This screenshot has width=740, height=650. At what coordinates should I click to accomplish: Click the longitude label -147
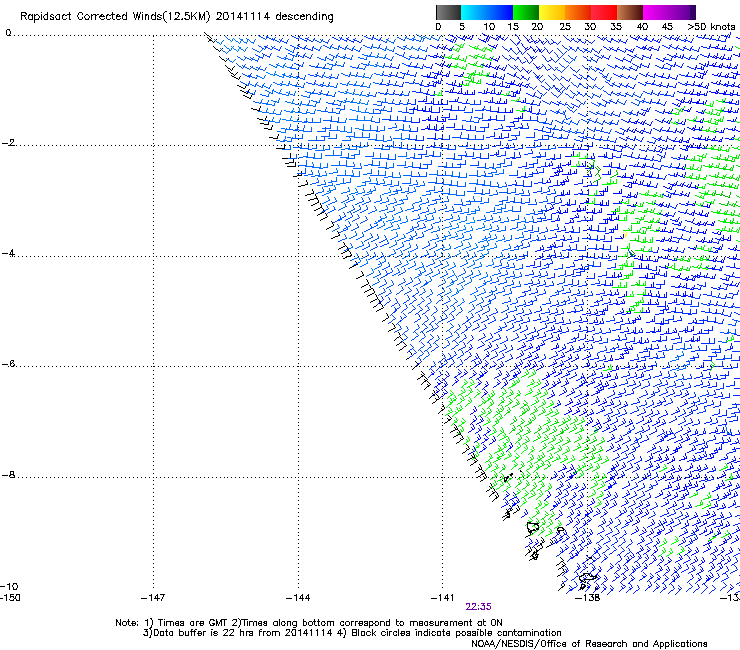pyautogui.click(x=153, y=598)
